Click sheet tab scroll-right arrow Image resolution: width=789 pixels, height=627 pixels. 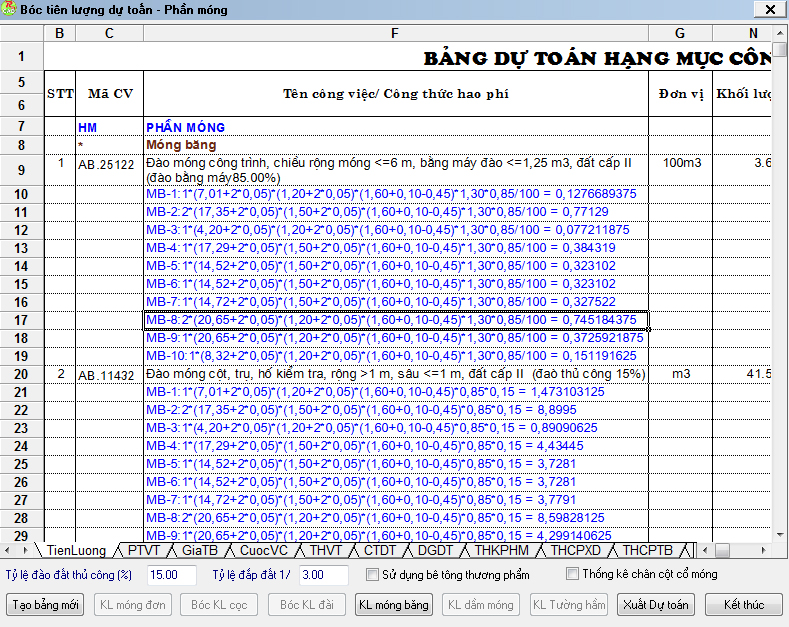coord(24,551)
